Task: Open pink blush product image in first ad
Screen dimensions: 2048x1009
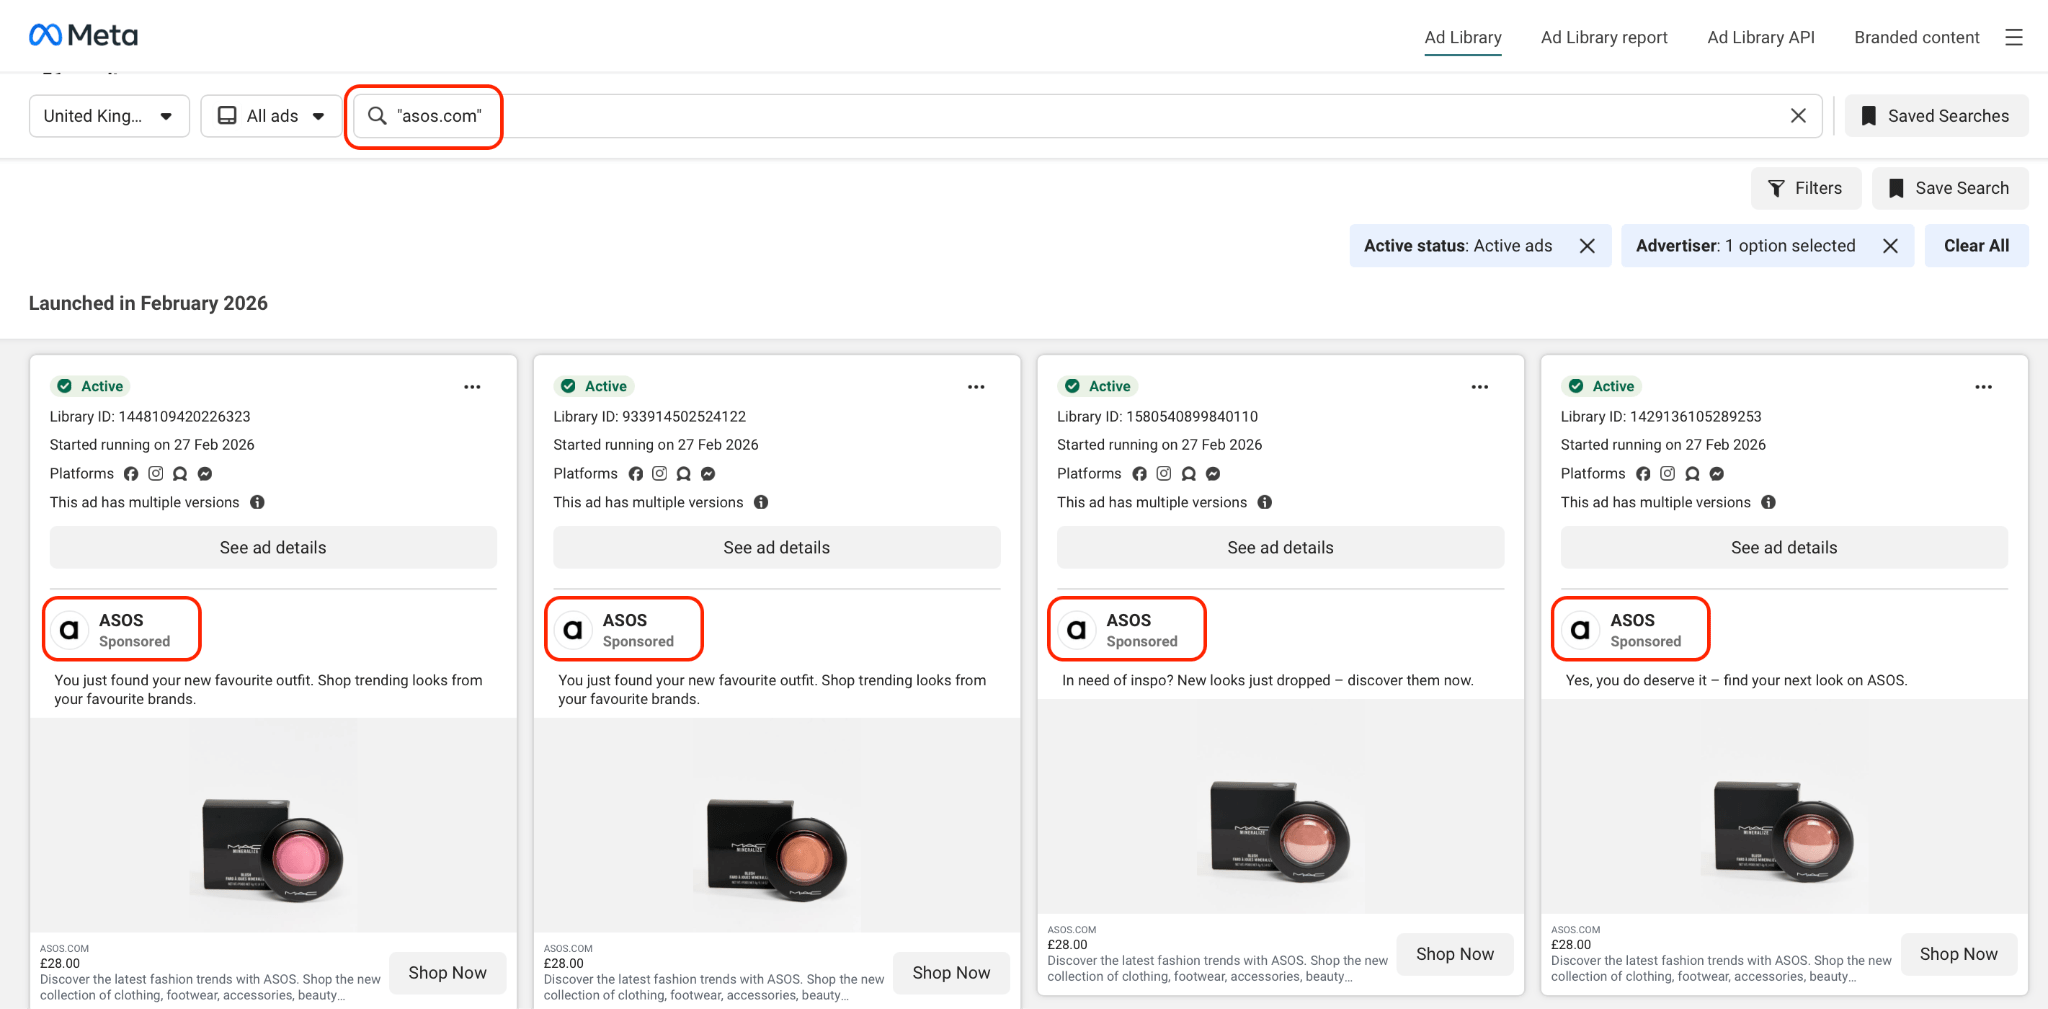Action: coord(273,825)
